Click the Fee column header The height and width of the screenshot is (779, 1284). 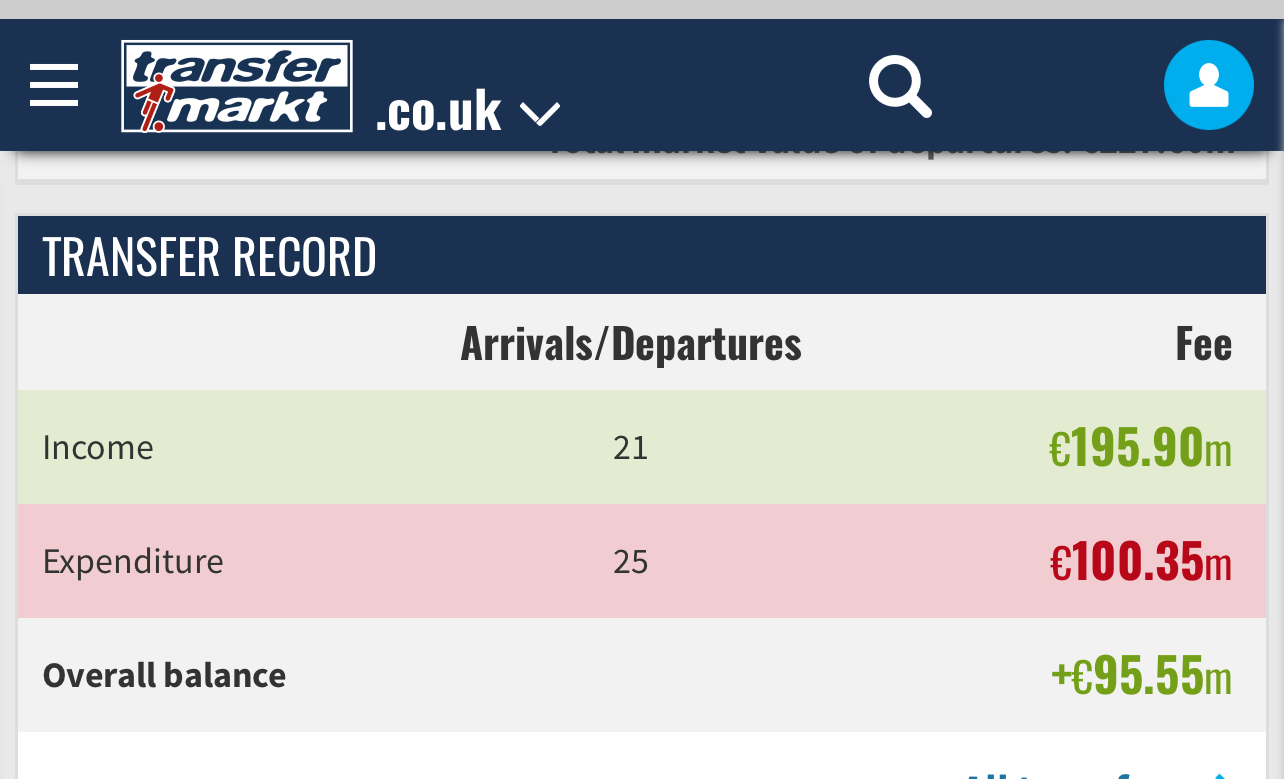pos(1204,344)
